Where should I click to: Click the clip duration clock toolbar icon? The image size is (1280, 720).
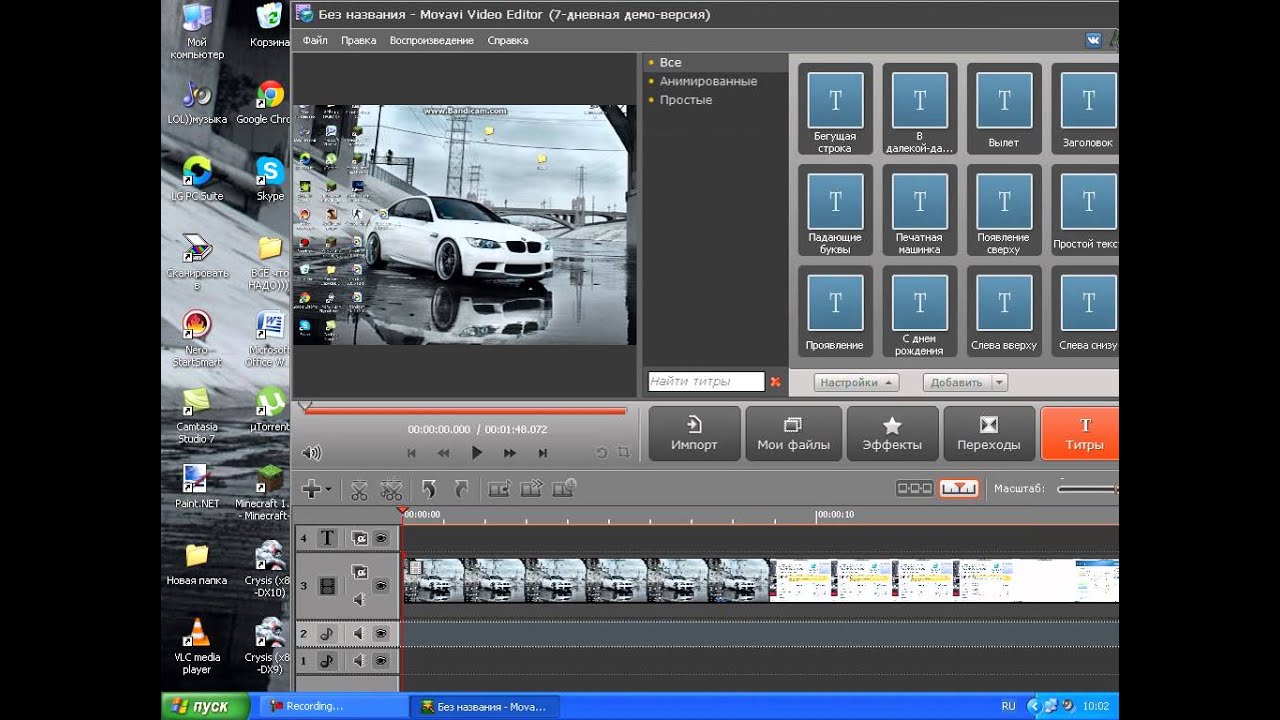(565, 489)
